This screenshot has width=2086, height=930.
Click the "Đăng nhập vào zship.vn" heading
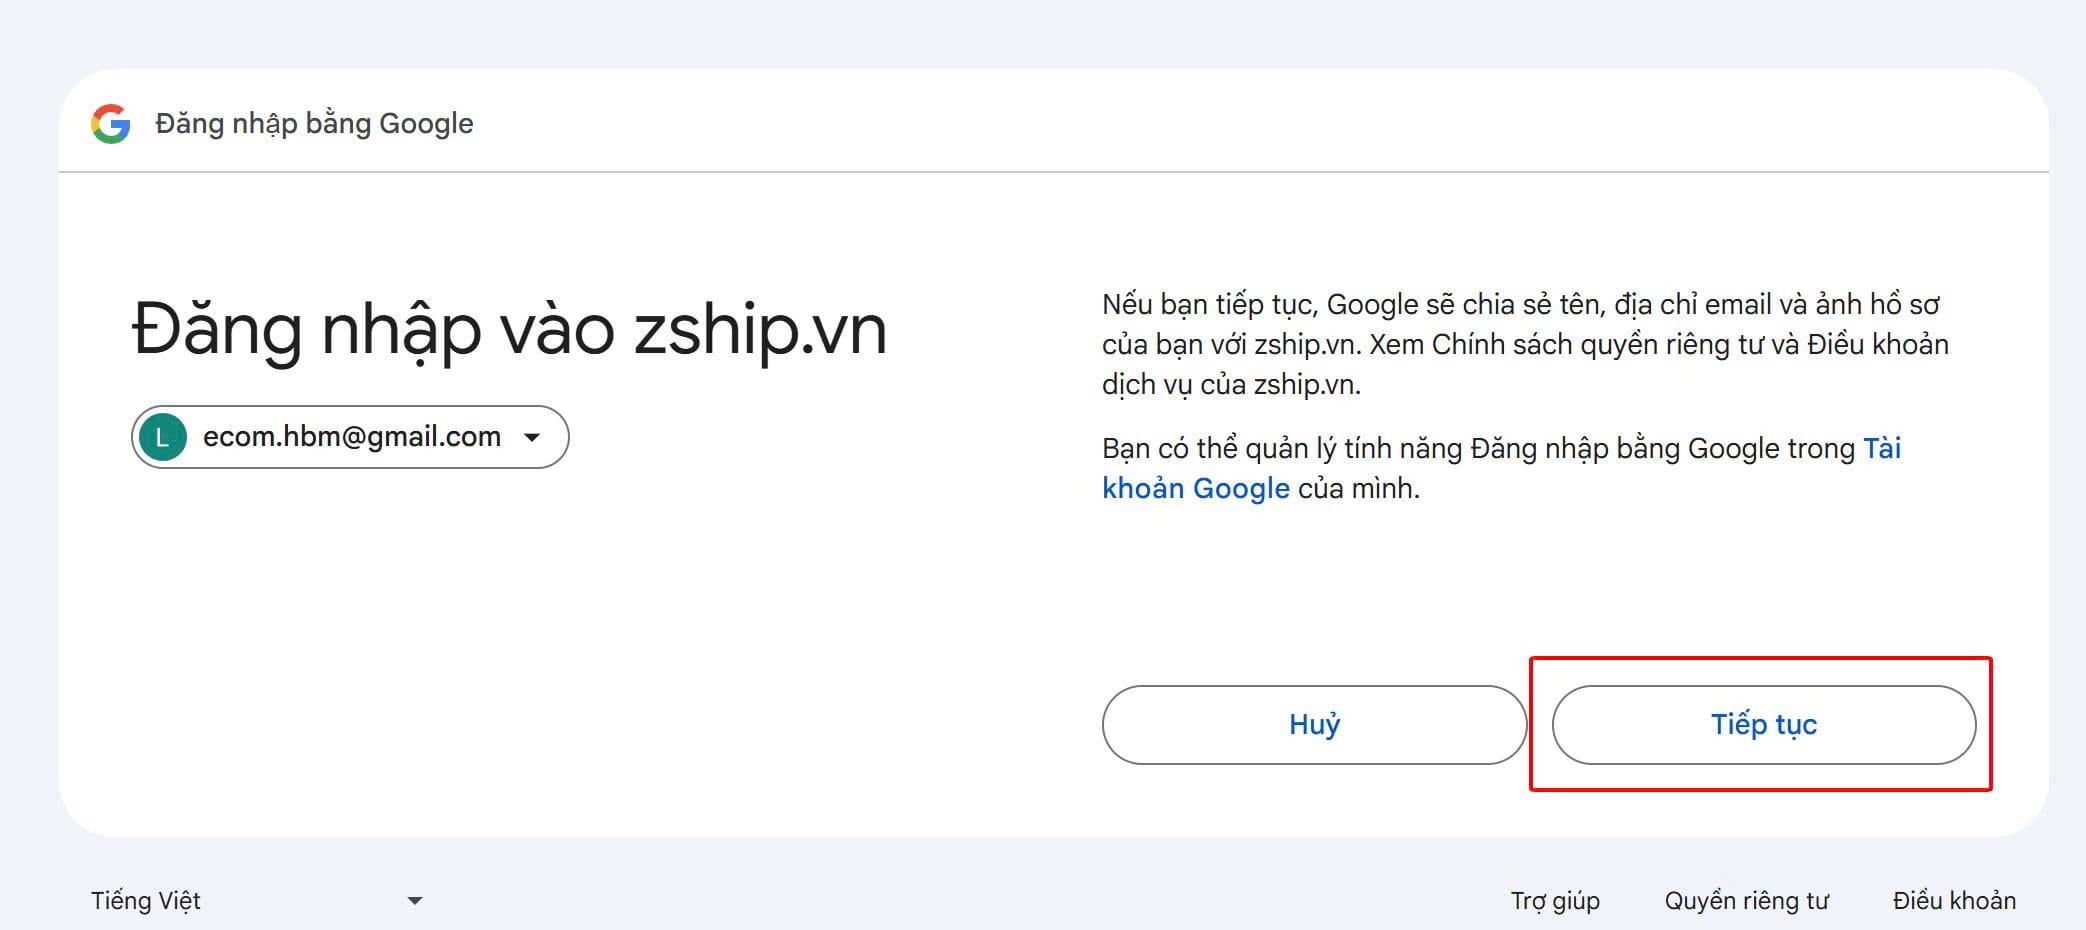(x=509, y=330)
